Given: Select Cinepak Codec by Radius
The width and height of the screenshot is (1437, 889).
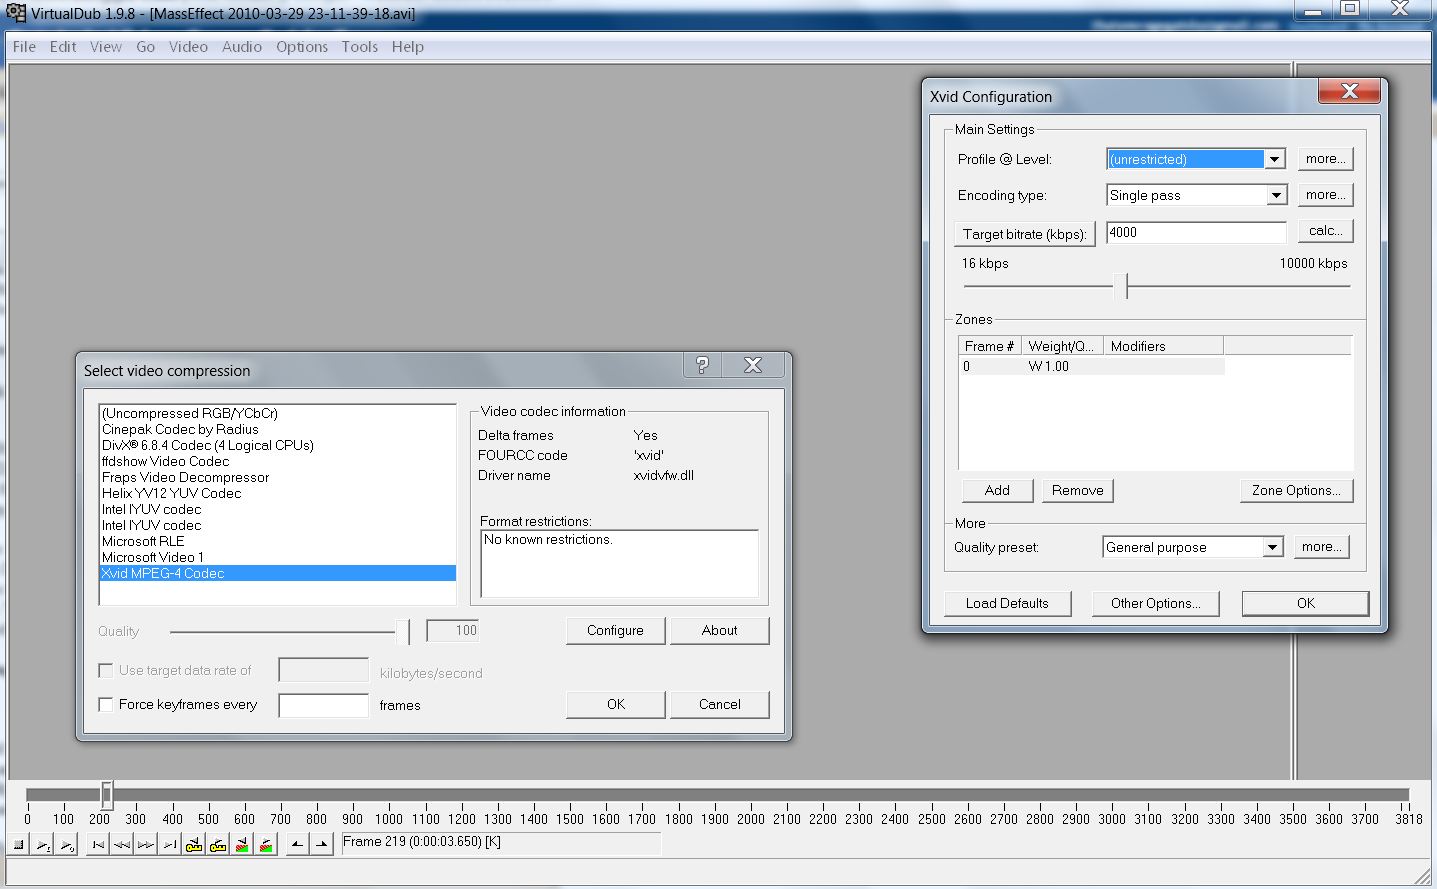Looking at the screenshot, I should click(x=278, y=429).
